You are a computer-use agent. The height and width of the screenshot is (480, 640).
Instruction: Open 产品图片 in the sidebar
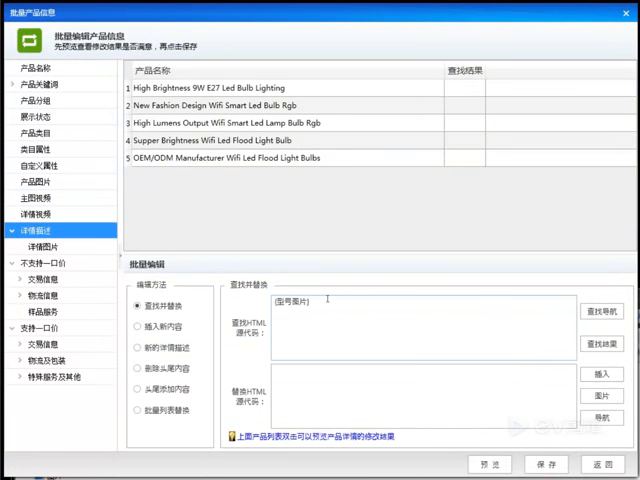[36, 182]
